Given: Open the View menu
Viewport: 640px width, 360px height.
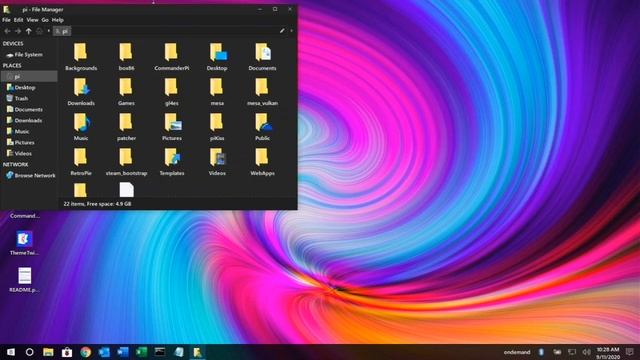Looking at the screenshot, I should coord(32,20).
